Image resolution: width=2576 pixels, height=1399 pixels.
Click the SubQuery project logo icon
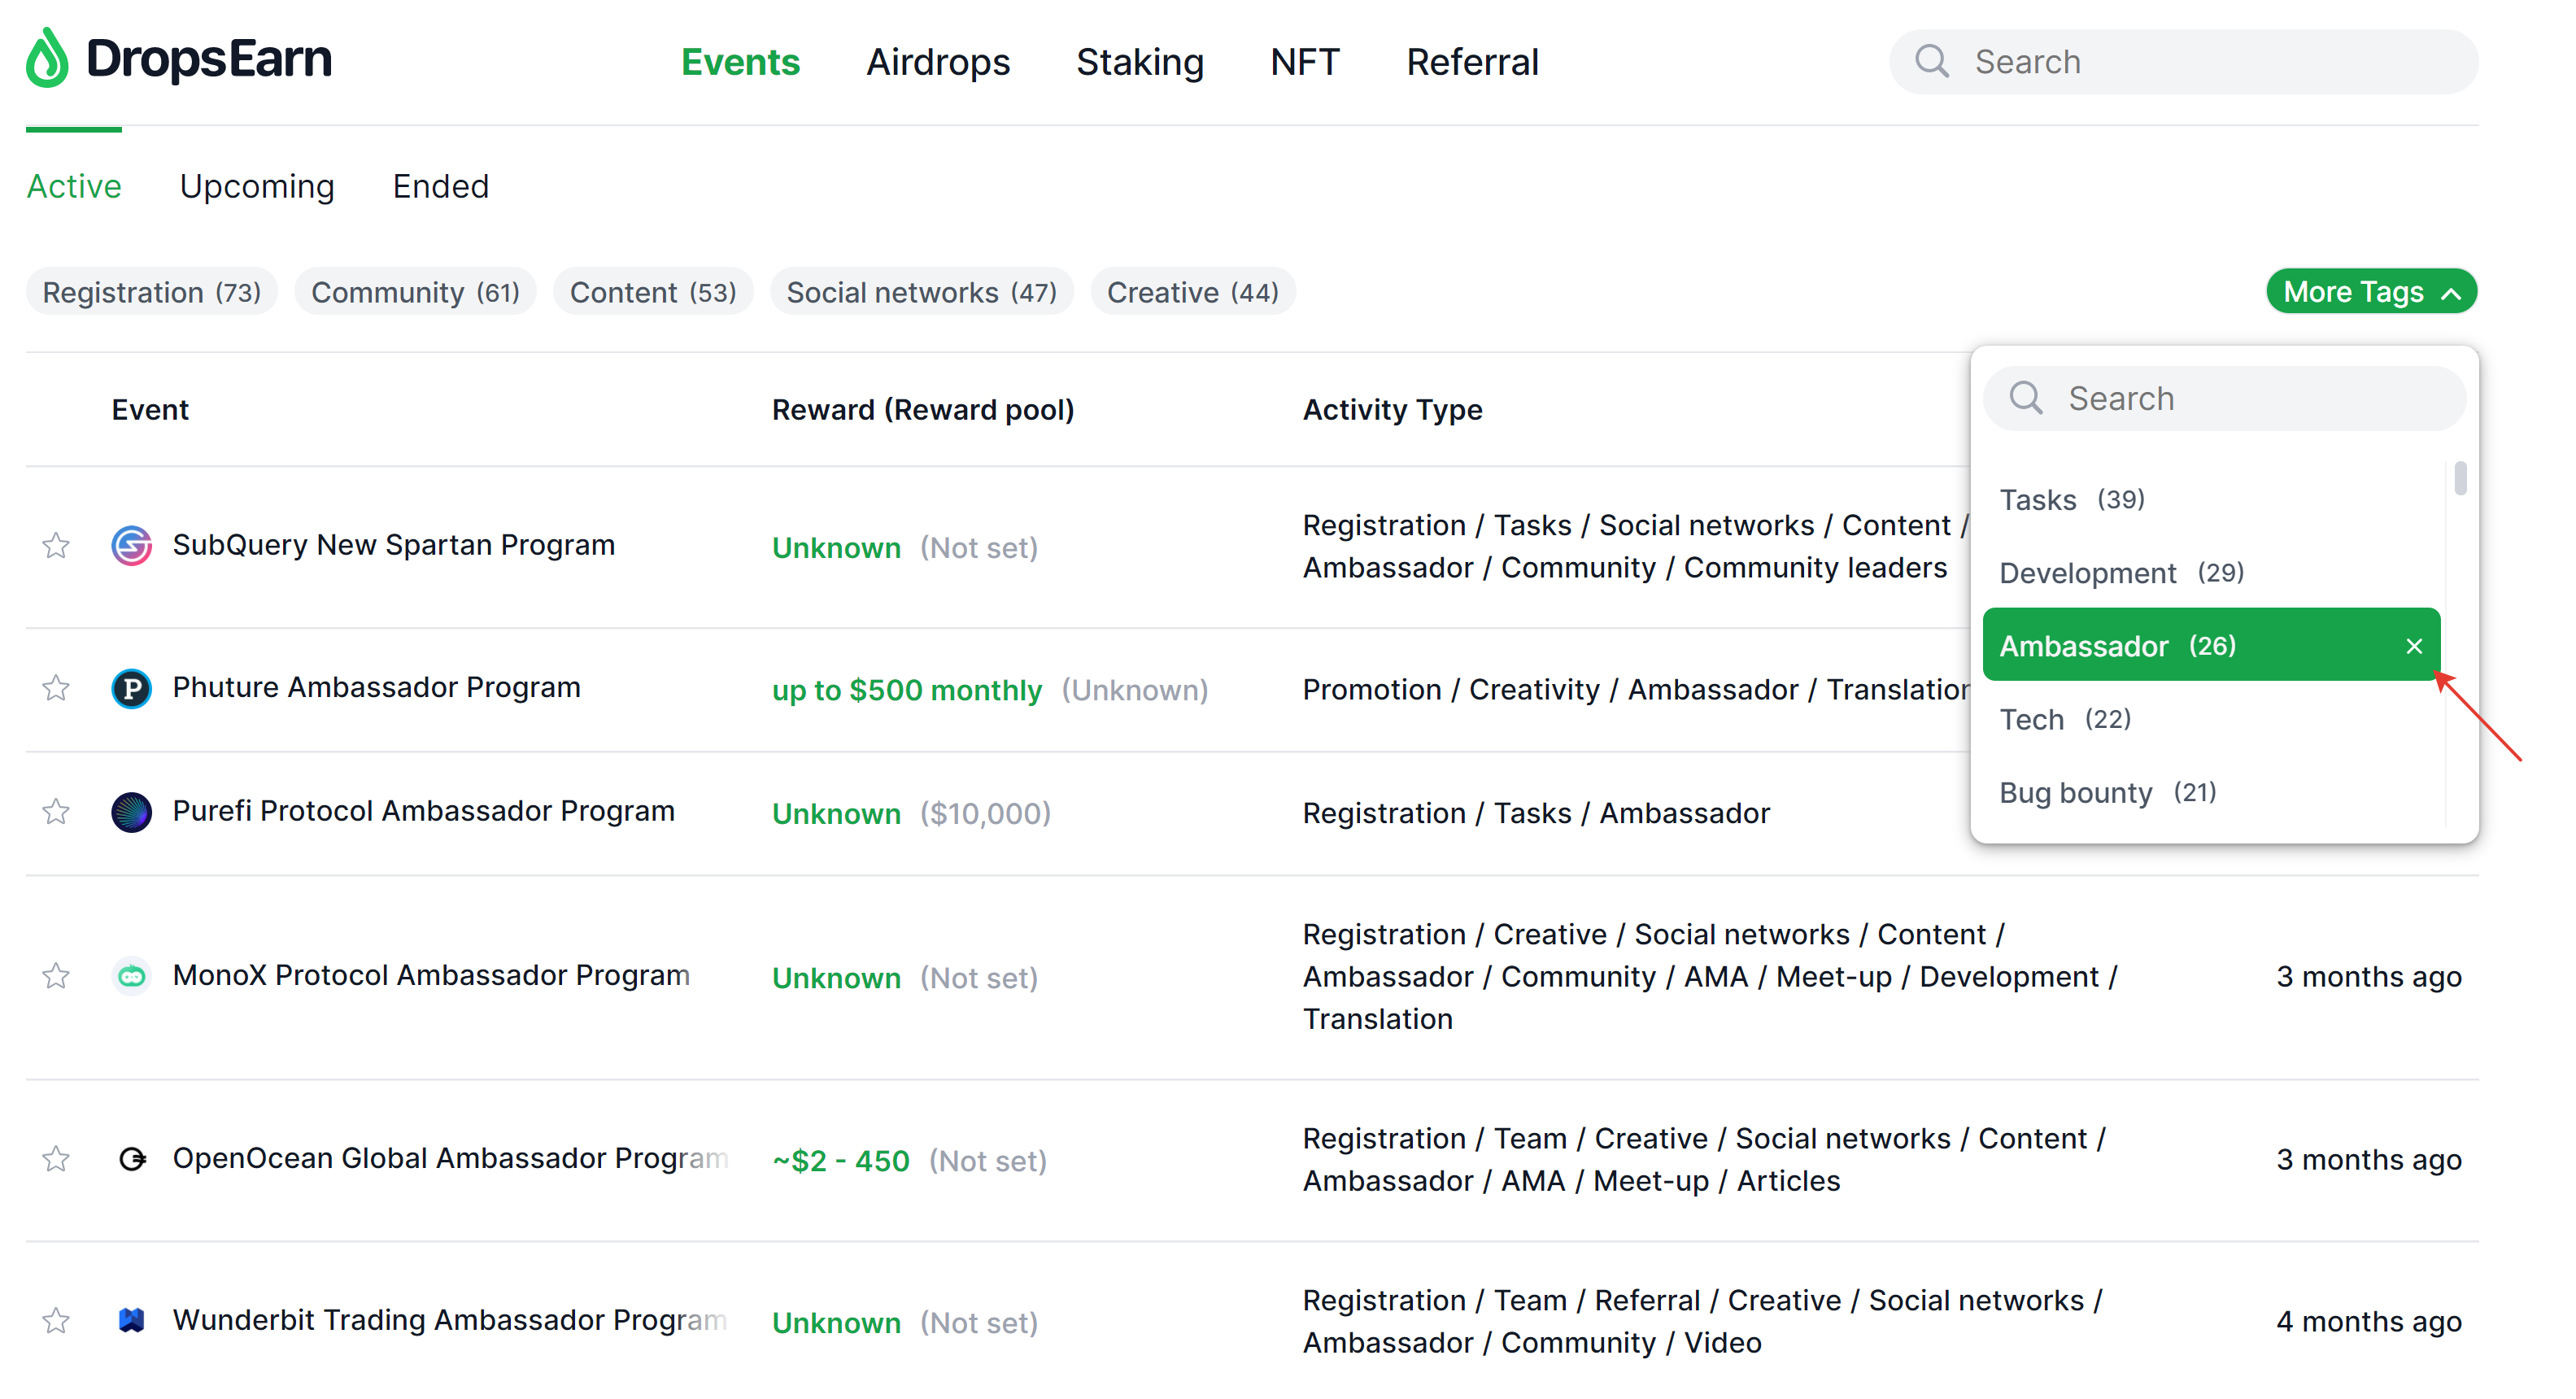coord(131,546)
